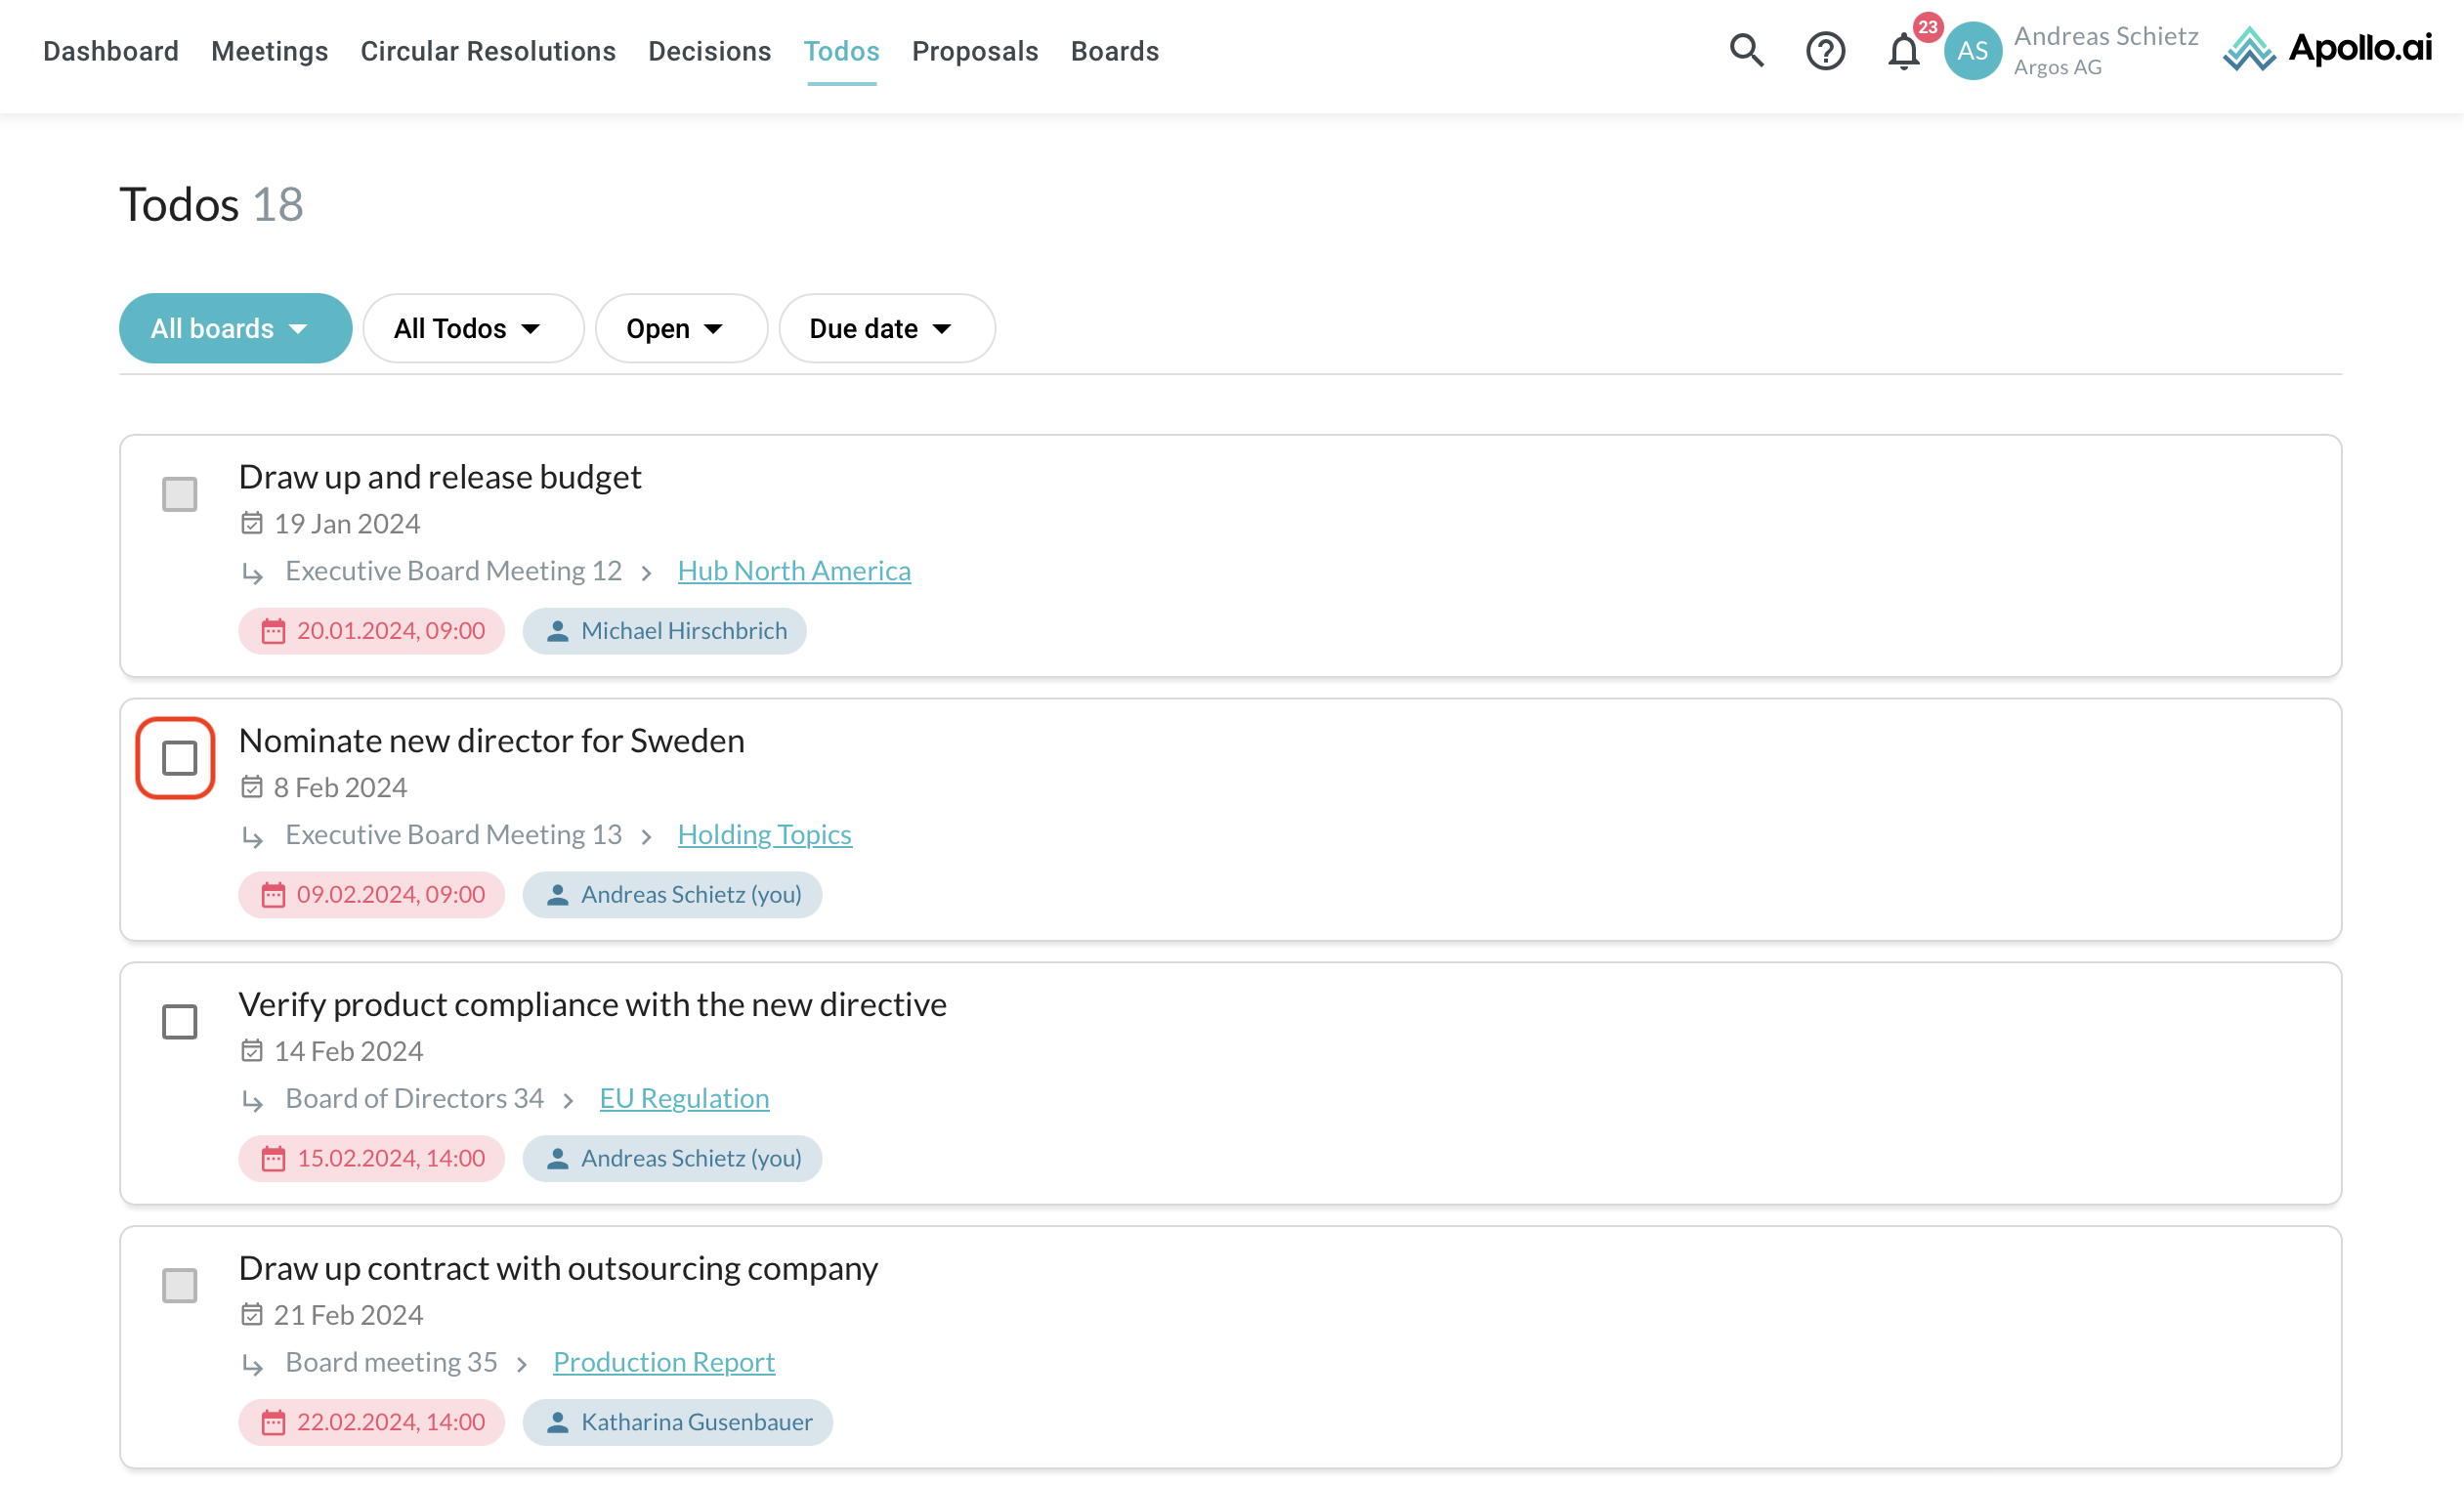The width and height of the screenshot is (2464, 1485).
Task: Mark Draw up and release budget done
Action: [179, 494]
